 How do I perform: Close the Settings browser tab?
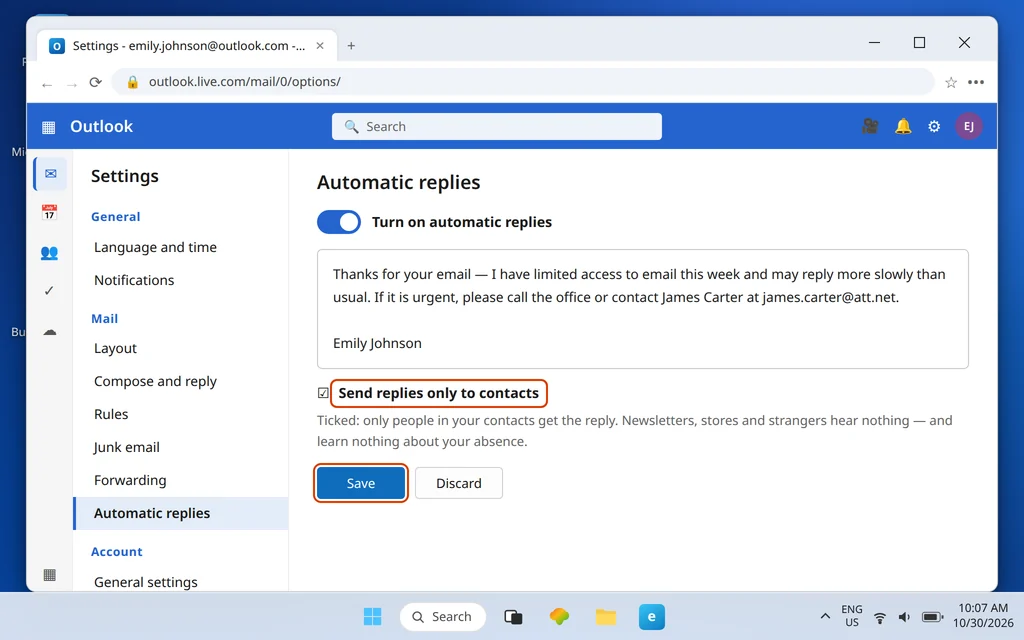320,46
